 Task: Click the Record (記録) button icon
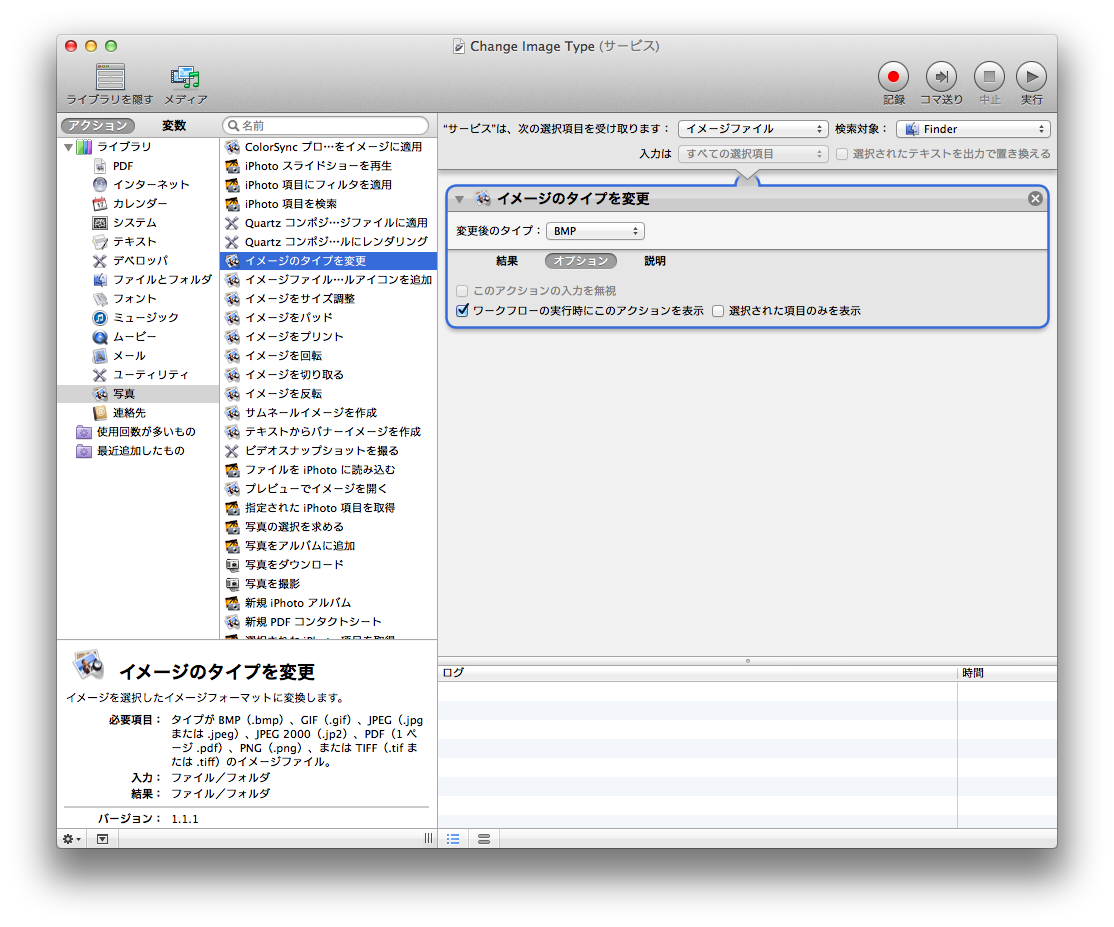point(893,76)
